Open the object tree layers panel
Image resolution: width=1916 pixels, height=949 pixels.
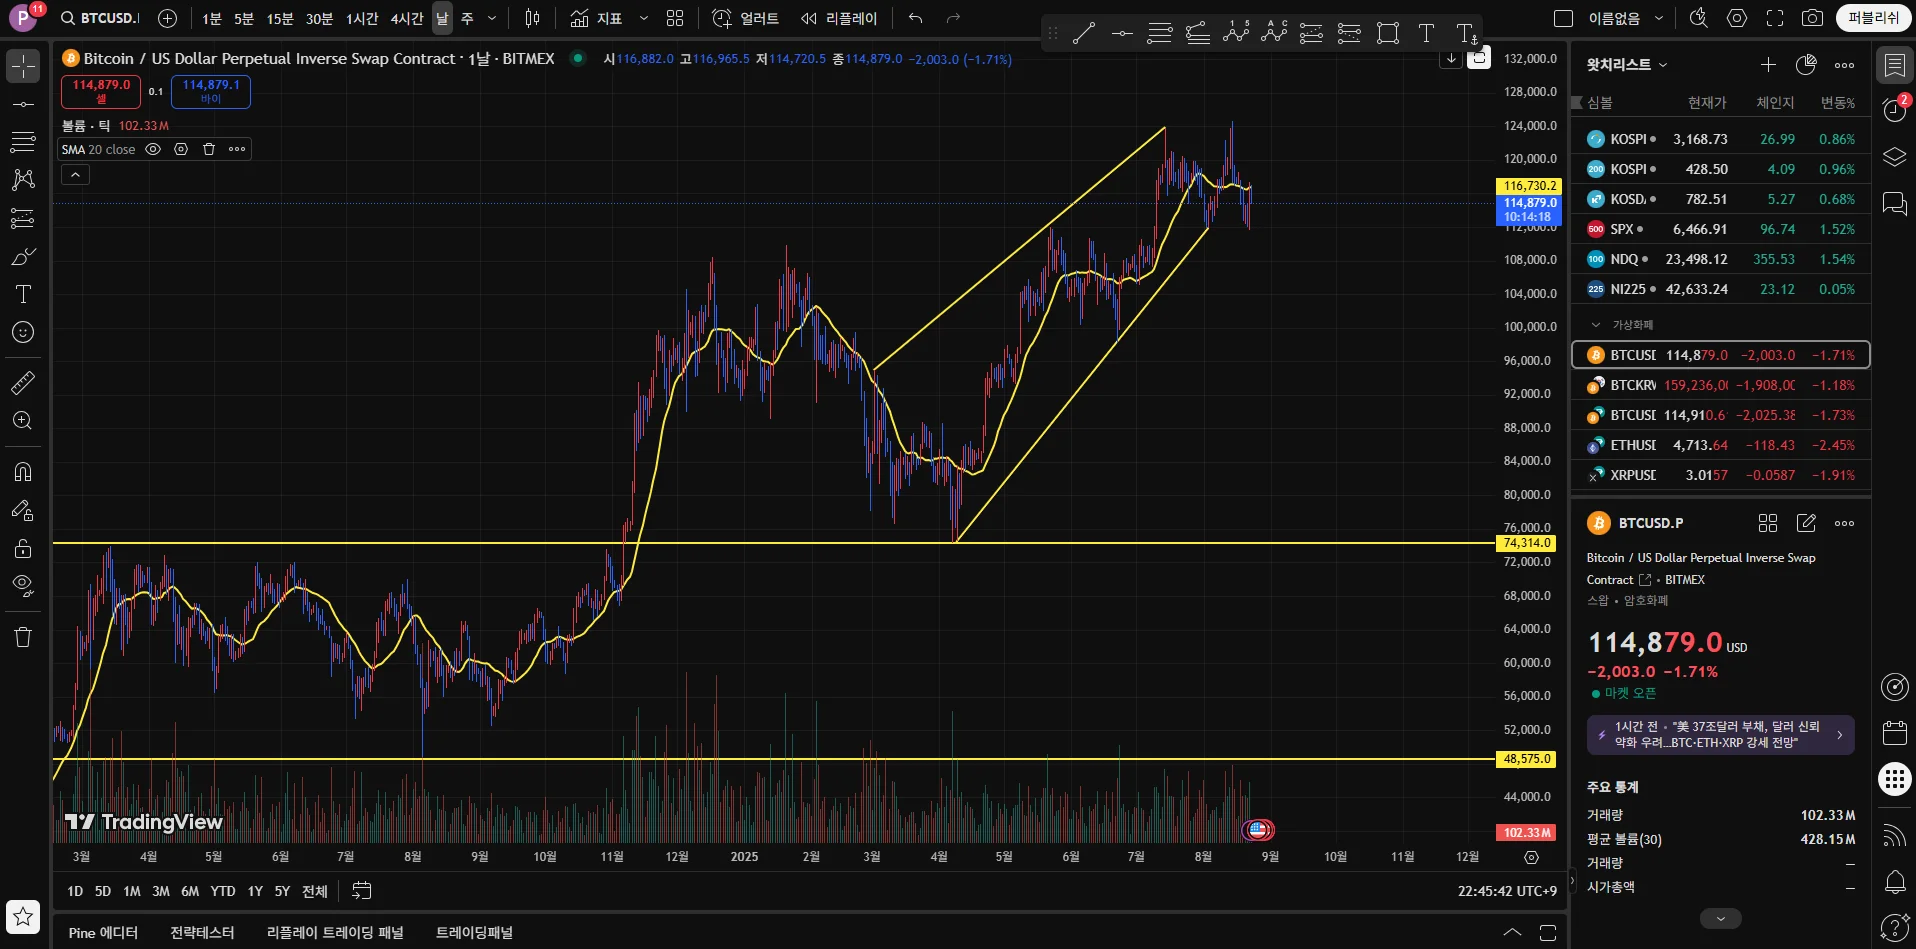pos(1894,157)
